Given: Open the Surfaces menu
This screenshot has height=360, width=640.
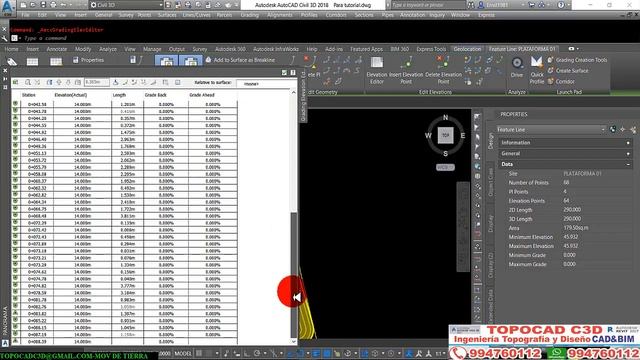Looking at the screenshot, I should coord(167,15).
